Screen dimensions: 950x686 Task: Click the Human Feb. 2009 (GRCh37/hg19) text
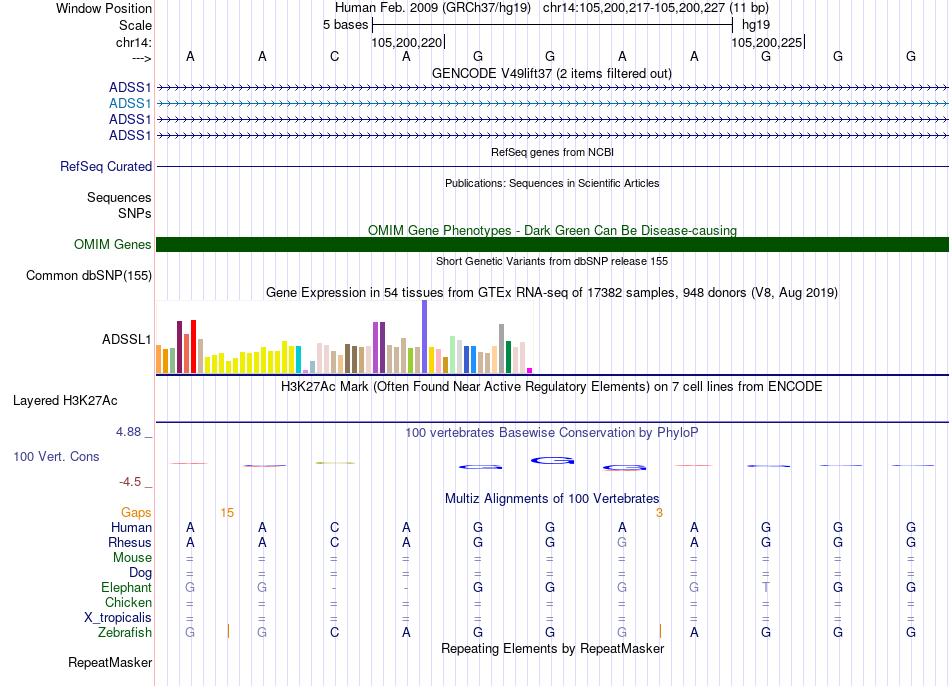coord(433,8)
